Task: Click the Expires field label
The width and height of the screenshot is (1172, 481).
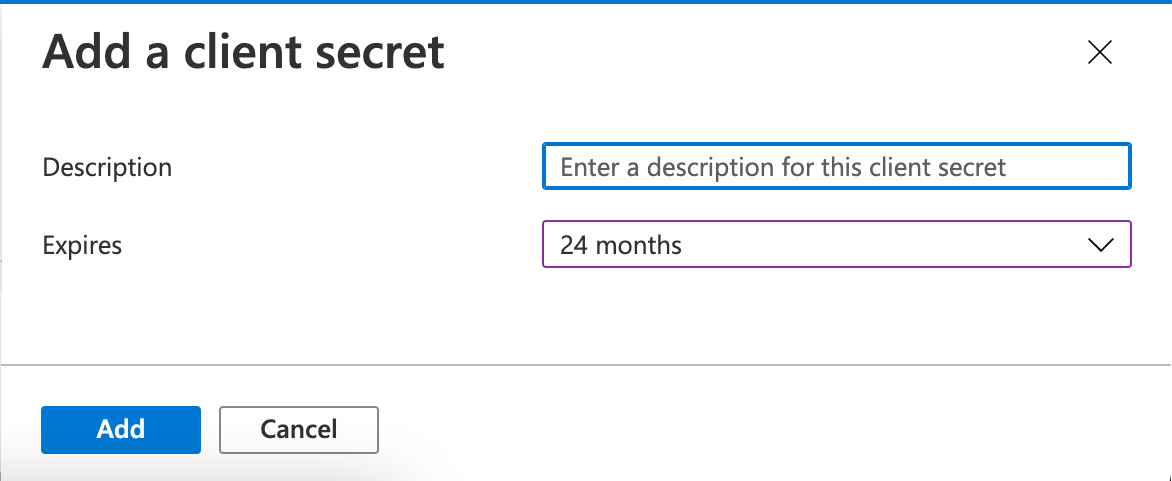Action: coord(82,245)
